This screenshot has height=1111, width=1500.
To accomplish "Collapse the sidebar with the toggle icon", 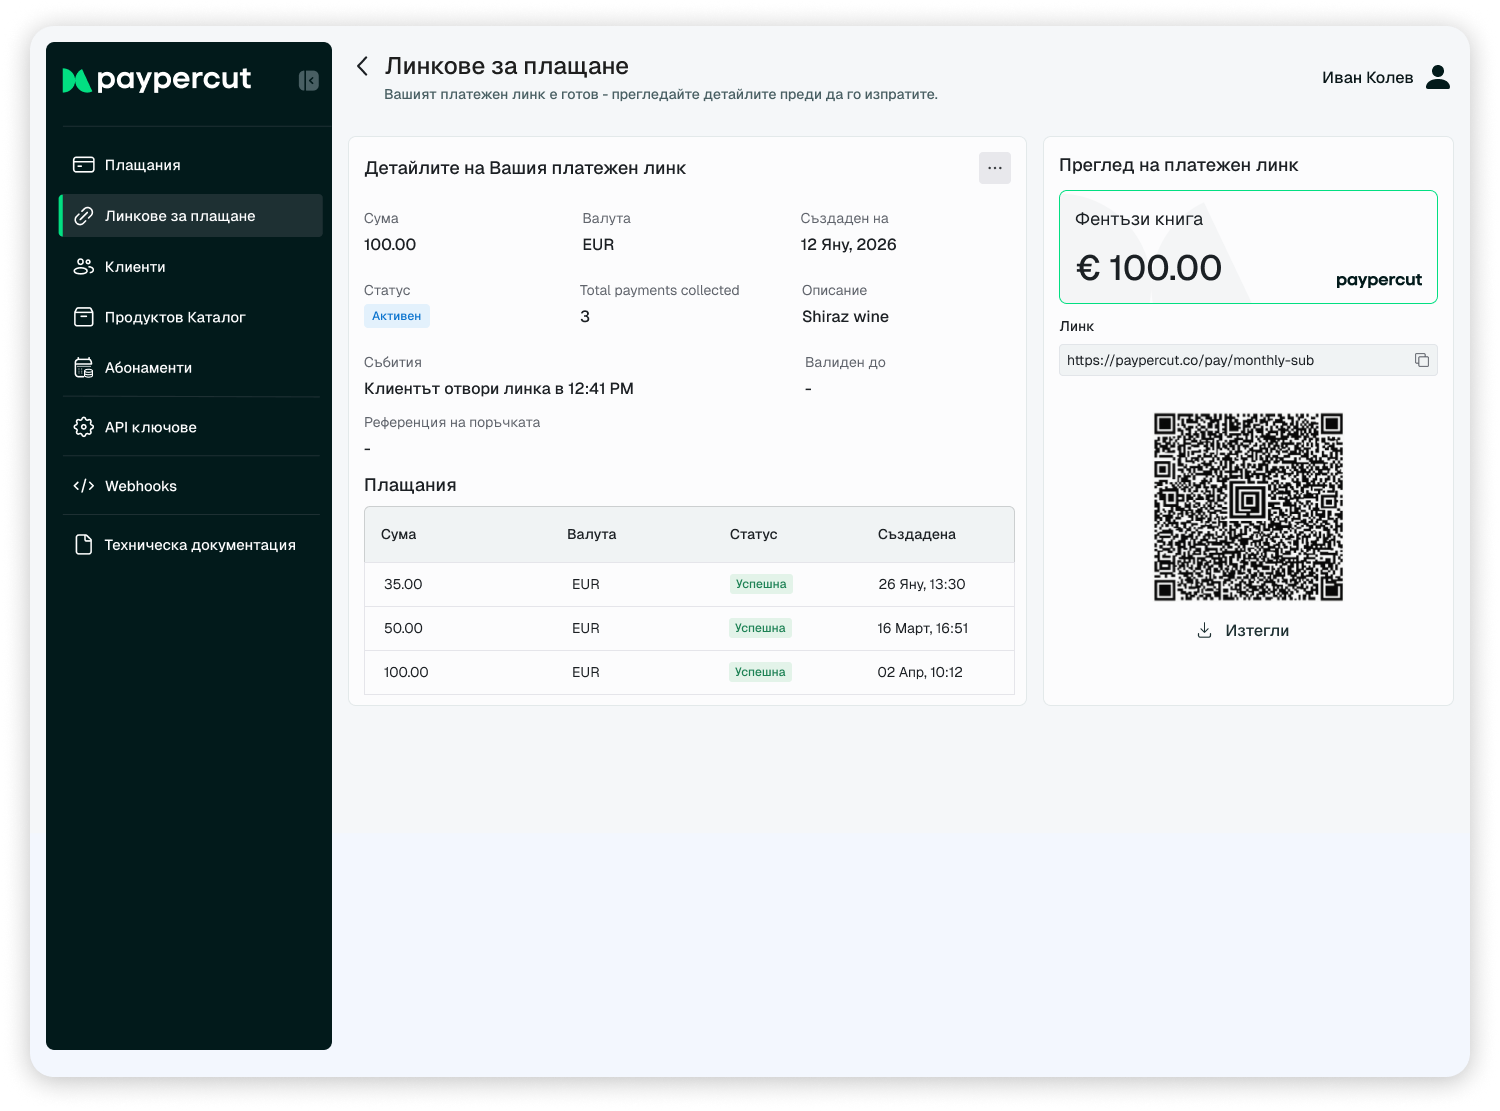I will tap(309, 81).
